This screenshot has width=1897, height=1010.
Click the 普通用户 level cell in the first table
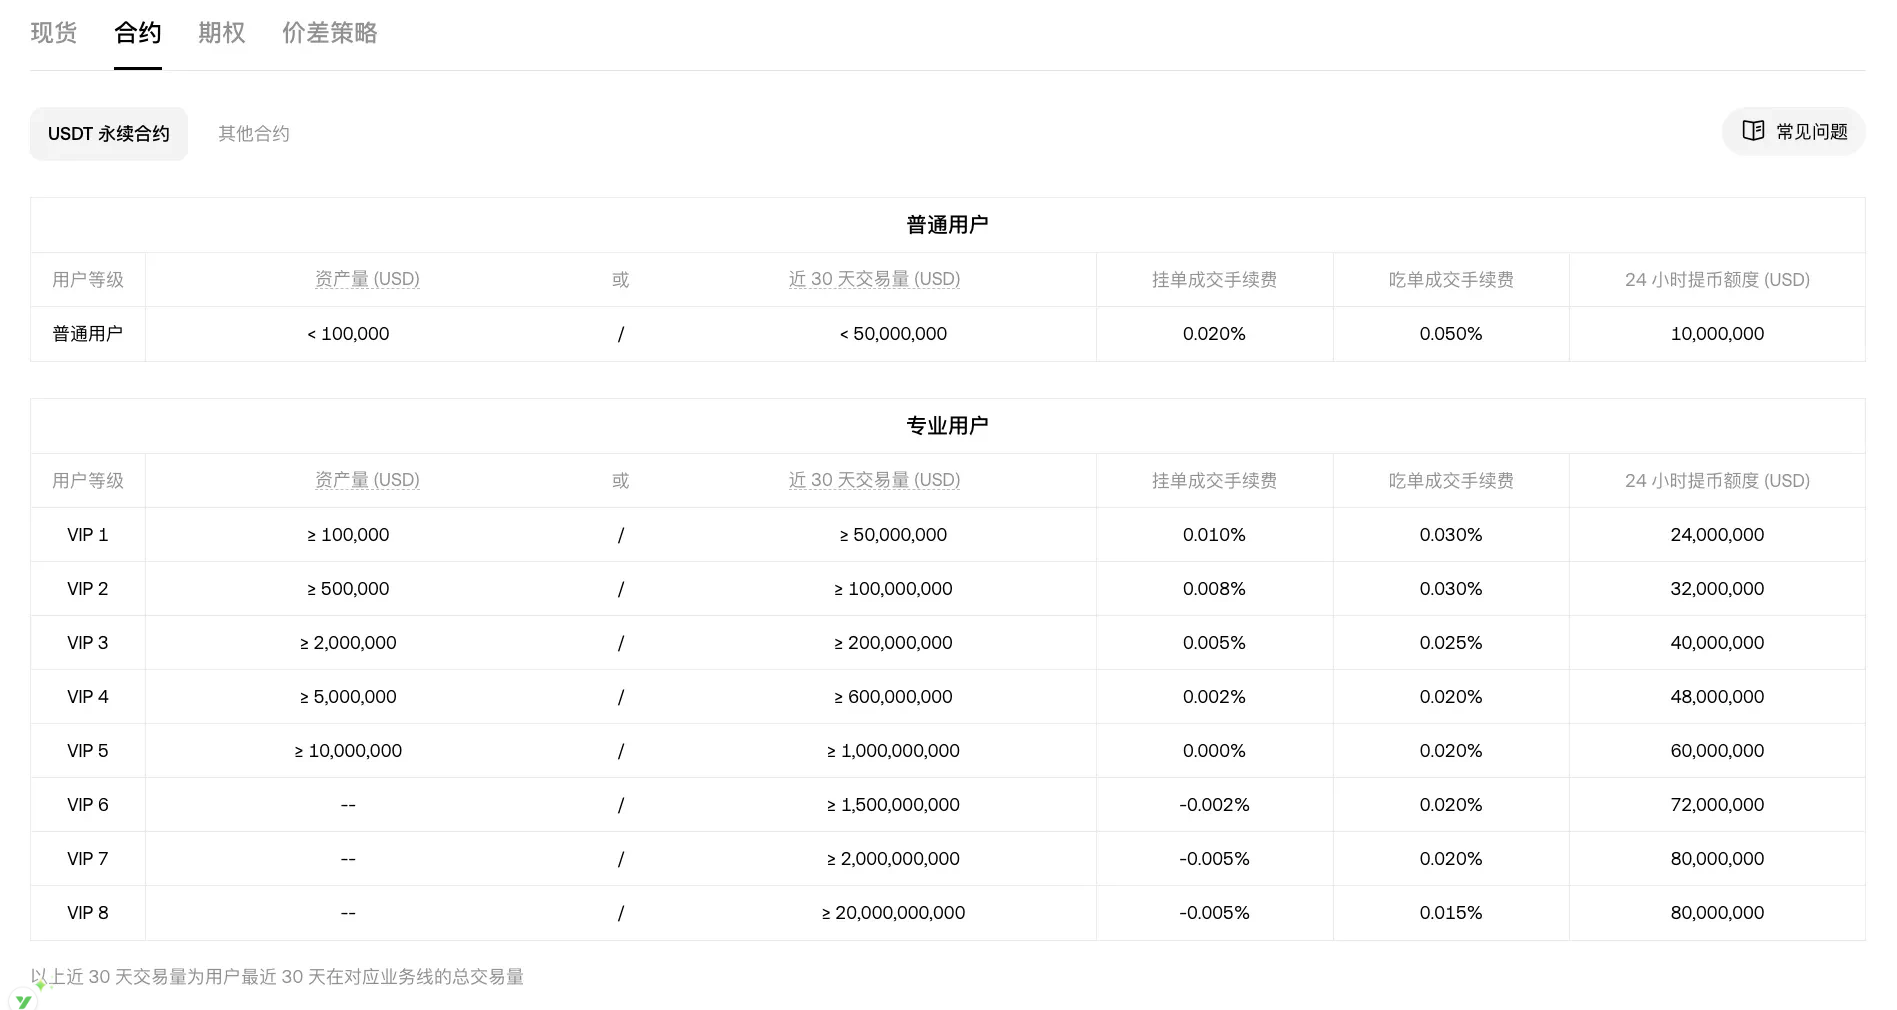[x=88, y=334]
